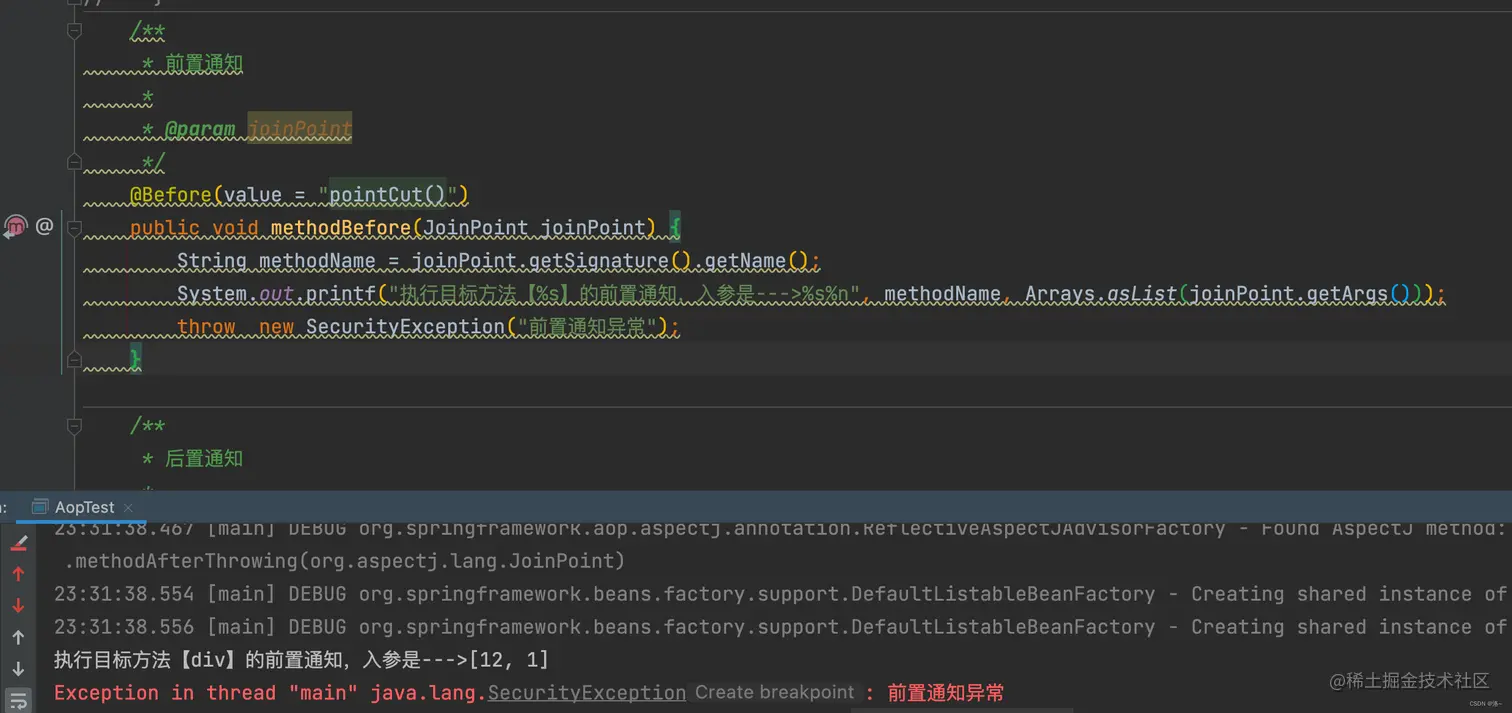Click the 后置通知 Javadoc text
Viewport: 1512px width, 713px height.
point(204,459)
